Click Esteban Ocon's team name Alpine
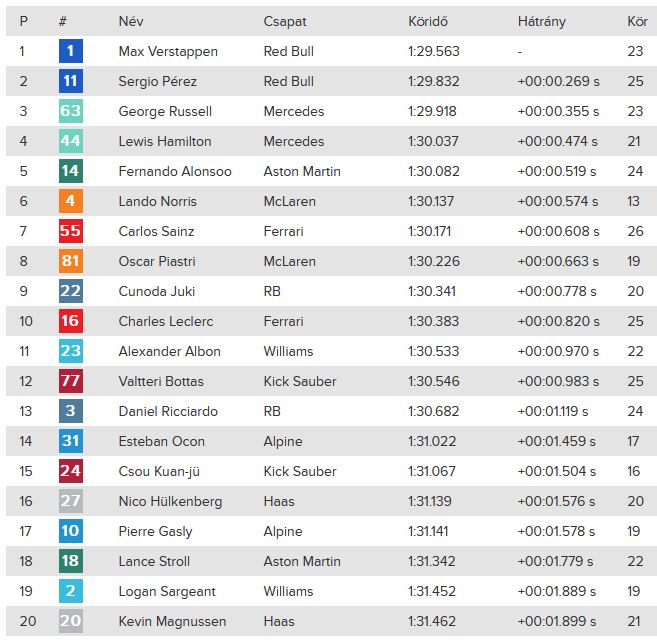This screenshot has height=642, width=657. point(282,441)
